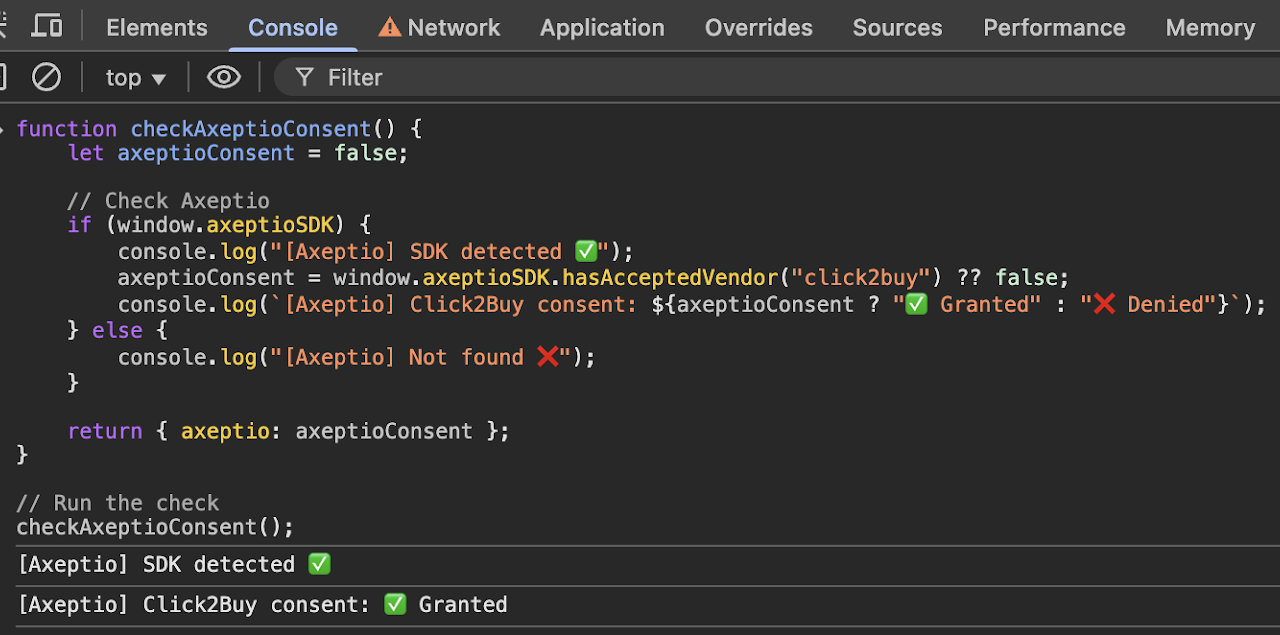The image size is (1280, 635).
Task: Select the 'Click2Buy consent: Granted' log output
Action: (263, 605)
